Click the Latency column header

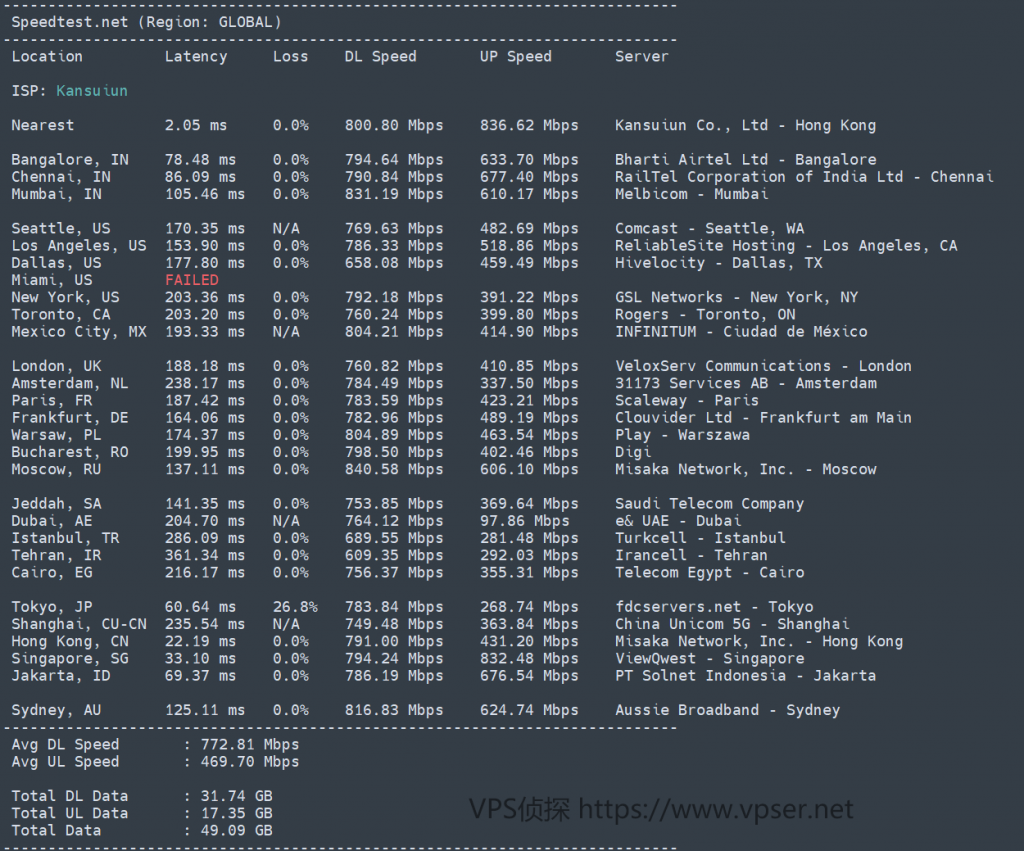196,57
